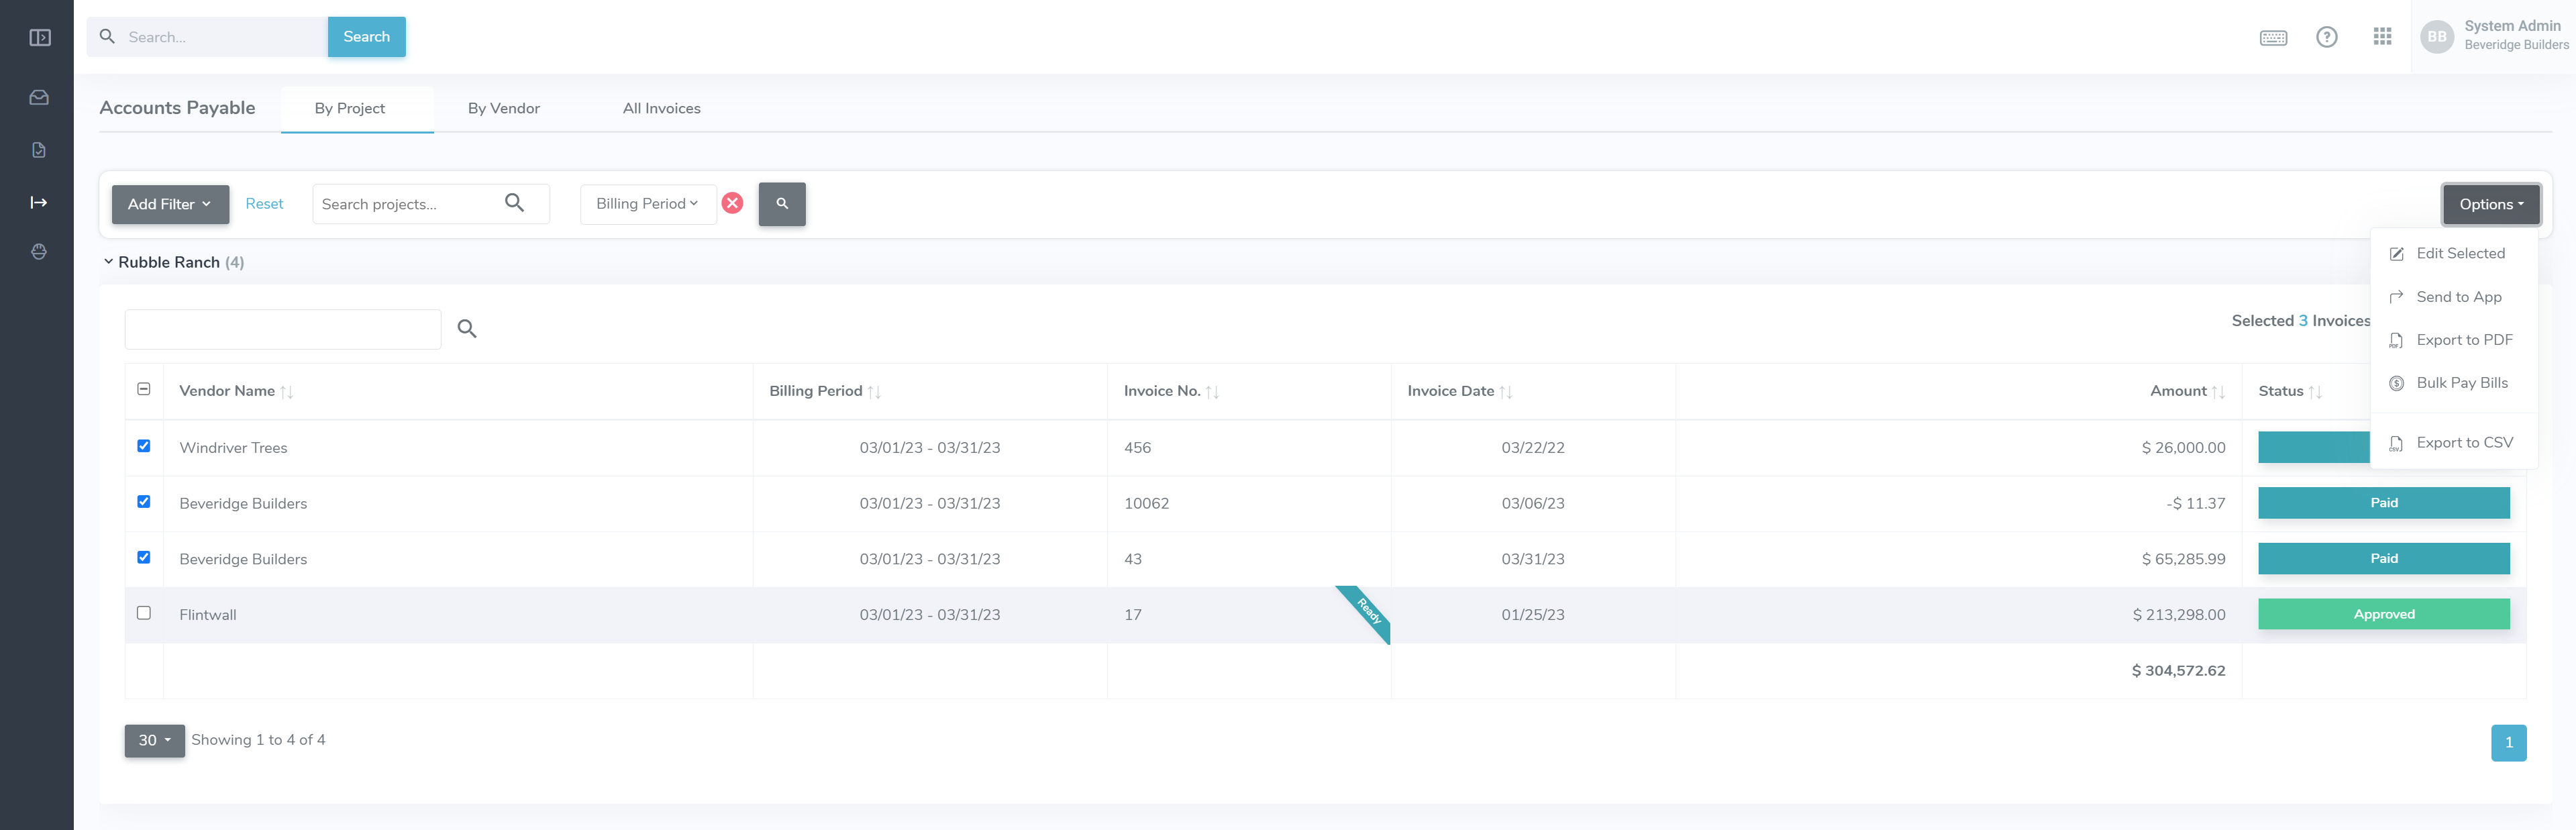Open the Add Filter dropdown
The width and height of the screenshot is (2576, 830).
170,204
